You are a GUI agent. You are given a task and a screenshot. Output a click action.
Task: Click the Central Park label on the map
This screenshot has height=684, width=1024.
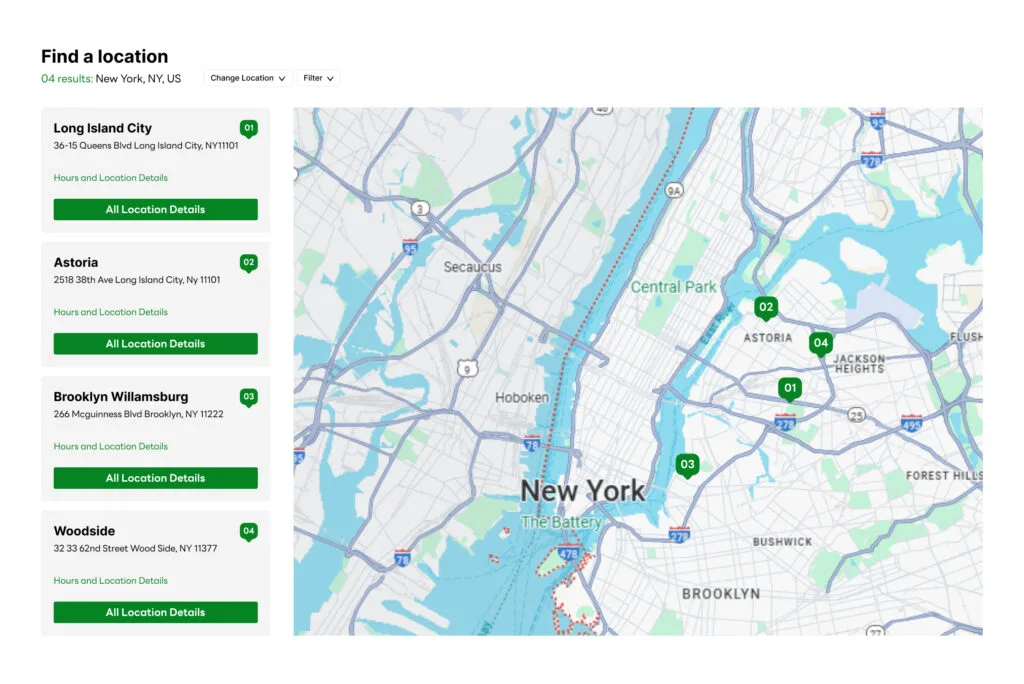coord(673,286)
